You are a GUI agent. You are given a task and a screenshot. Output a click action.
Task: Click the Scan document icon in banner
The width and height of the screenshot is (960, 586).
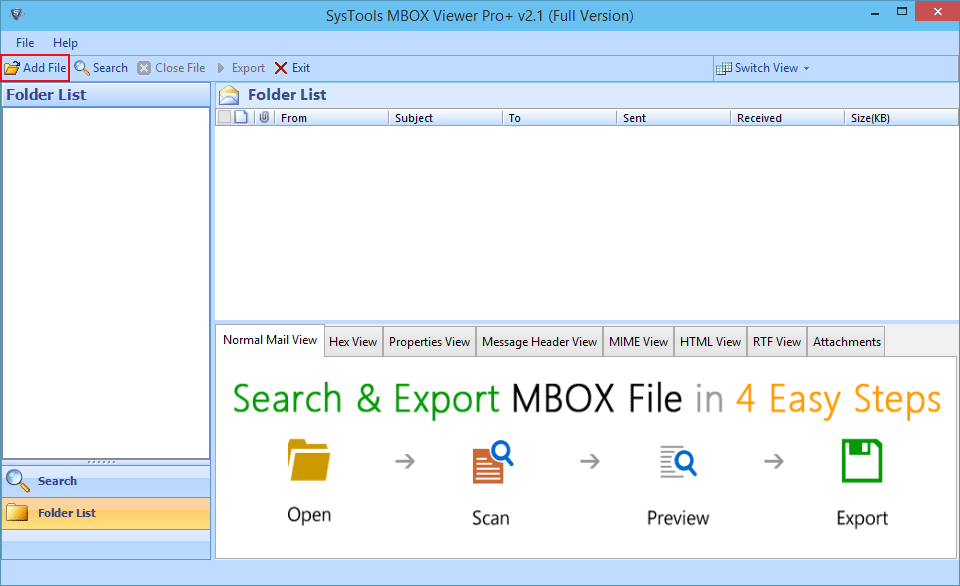[492, 462]
